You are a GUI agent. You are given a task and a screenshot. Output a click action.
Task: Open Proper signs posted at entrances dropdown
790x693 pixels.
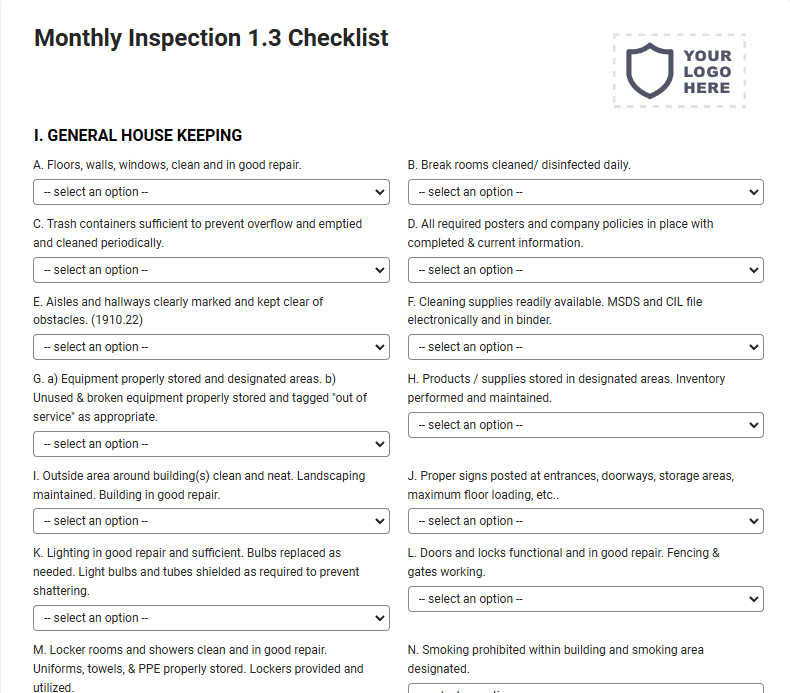coord(585,521)
